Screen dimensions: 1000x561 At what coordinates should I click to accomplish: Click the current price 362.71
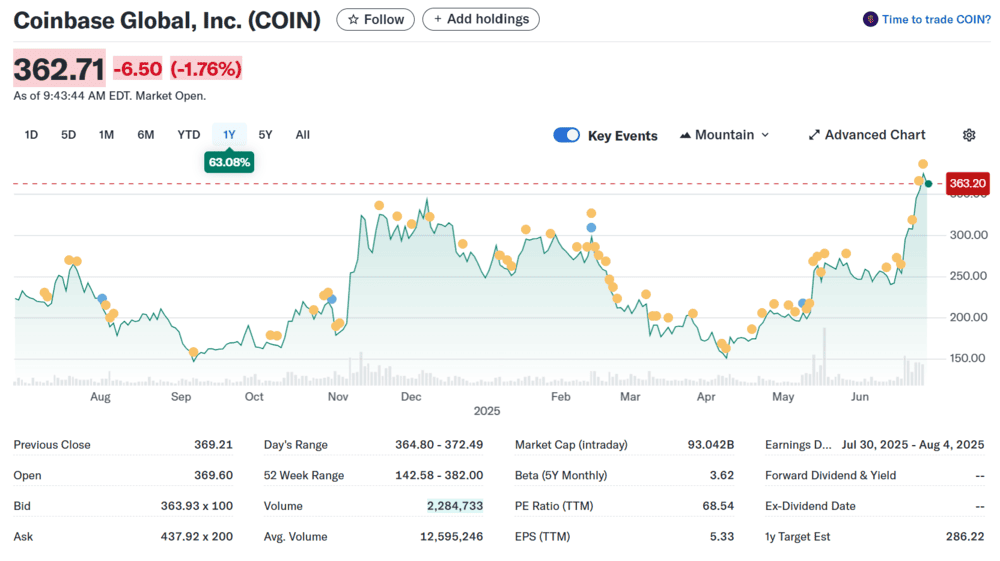pyautogui.click(x=59, y=68)
